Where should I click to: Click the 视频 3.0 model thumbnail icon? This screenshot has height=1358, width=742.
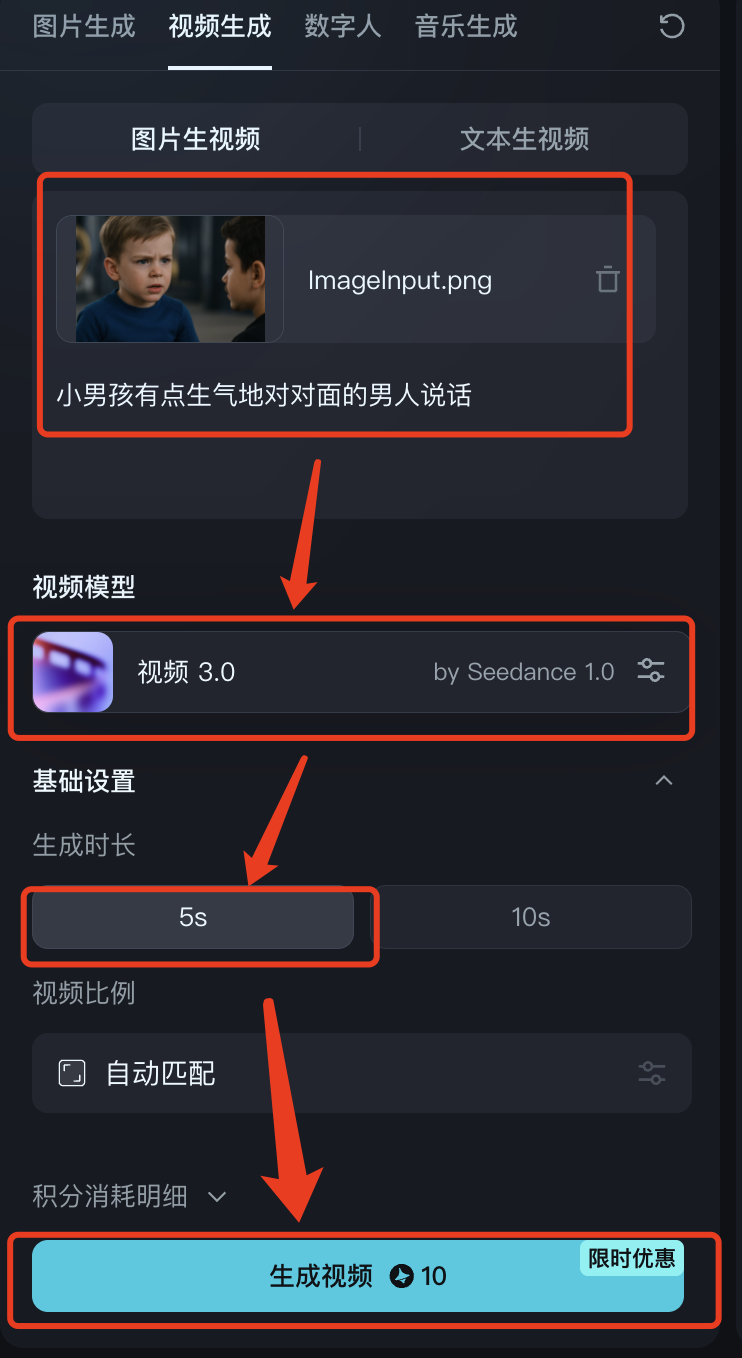73,672
